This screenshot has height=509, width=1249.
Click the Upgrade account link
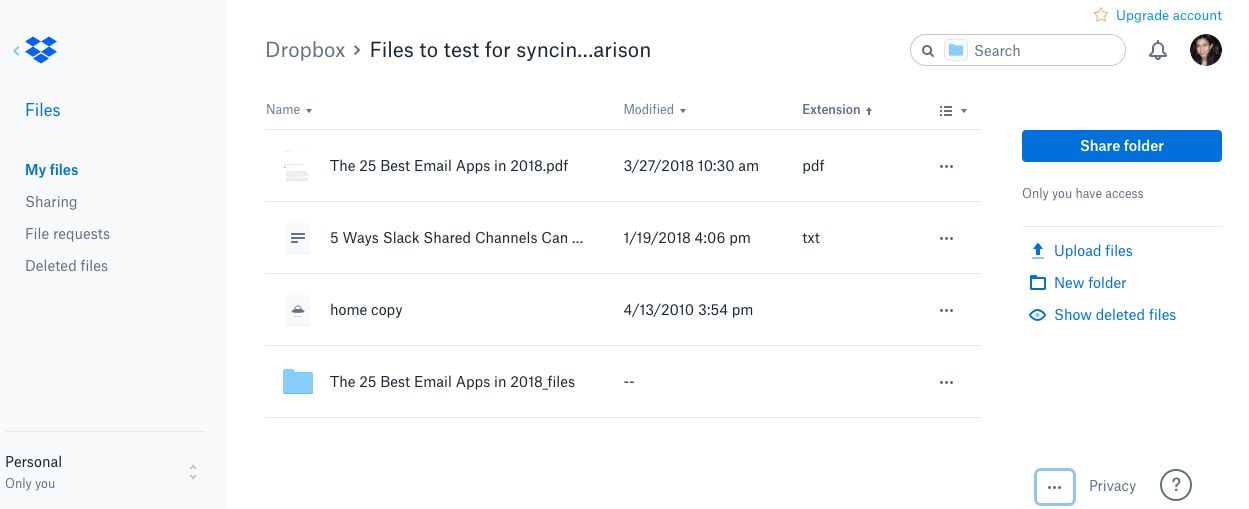tap(1168, 16)
